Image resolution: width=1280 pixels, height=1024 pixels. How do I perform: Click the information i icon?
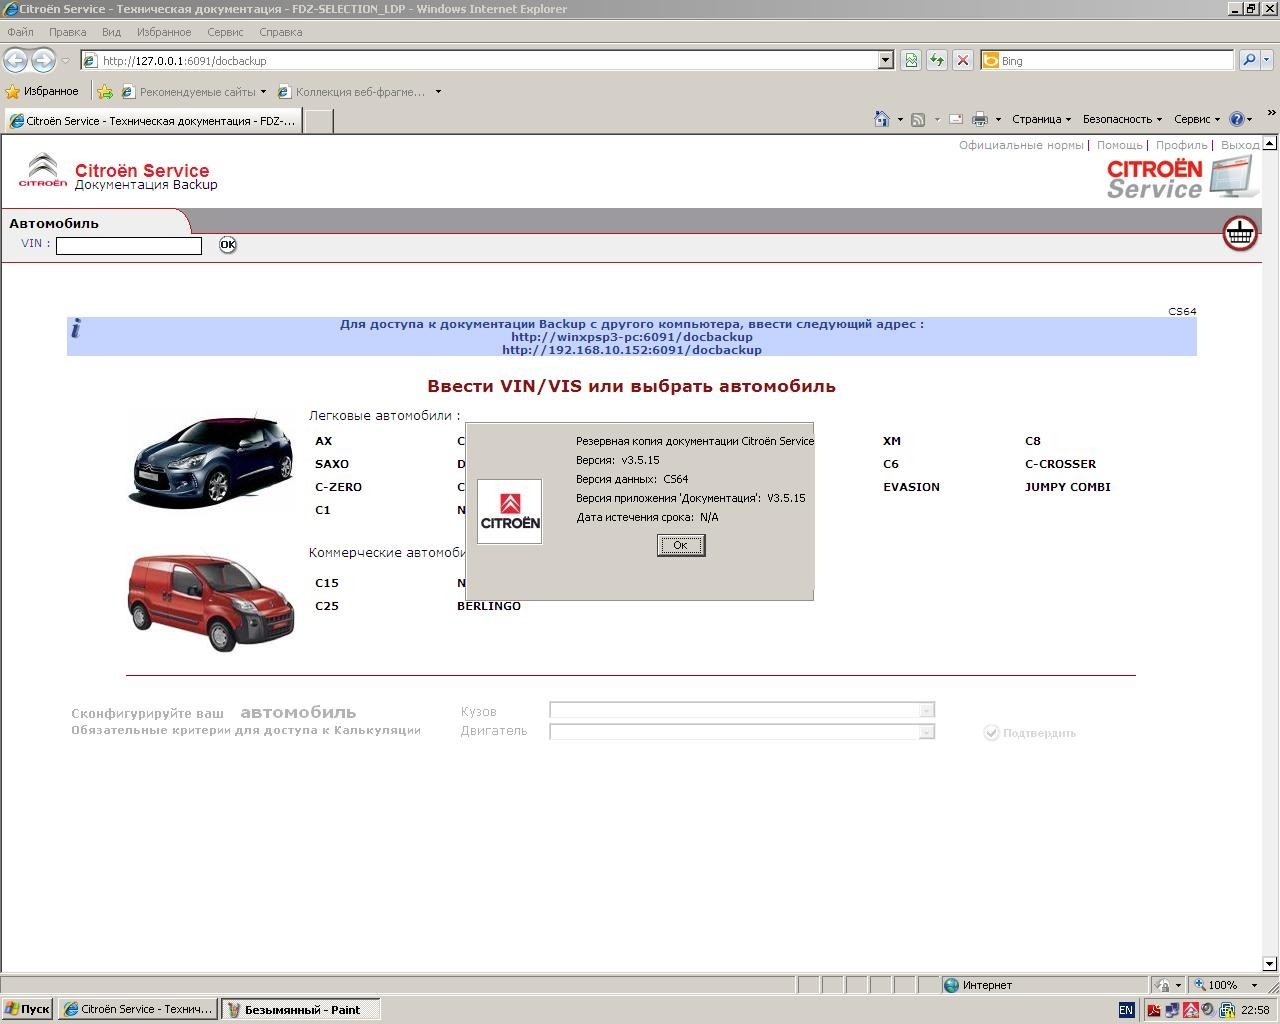[x=76, y=328]
